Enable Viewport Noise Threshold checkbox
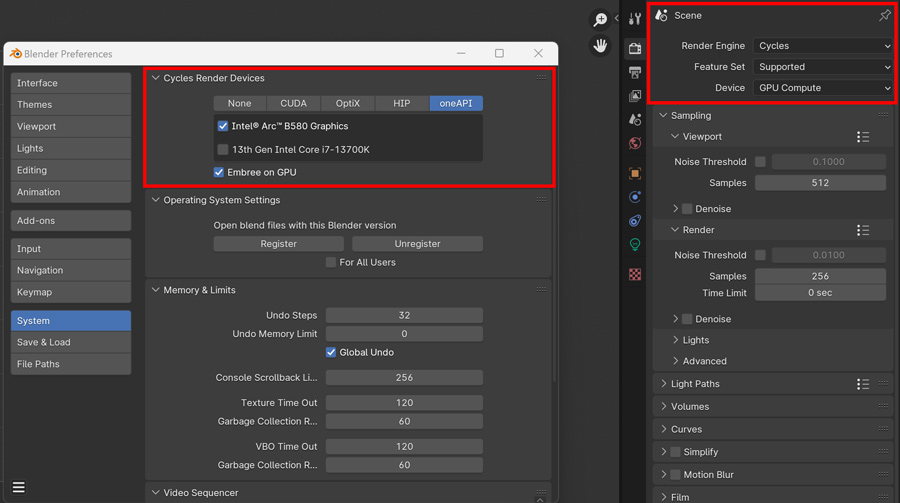Viewport: 900px width, 503px height. pos(760,162)
